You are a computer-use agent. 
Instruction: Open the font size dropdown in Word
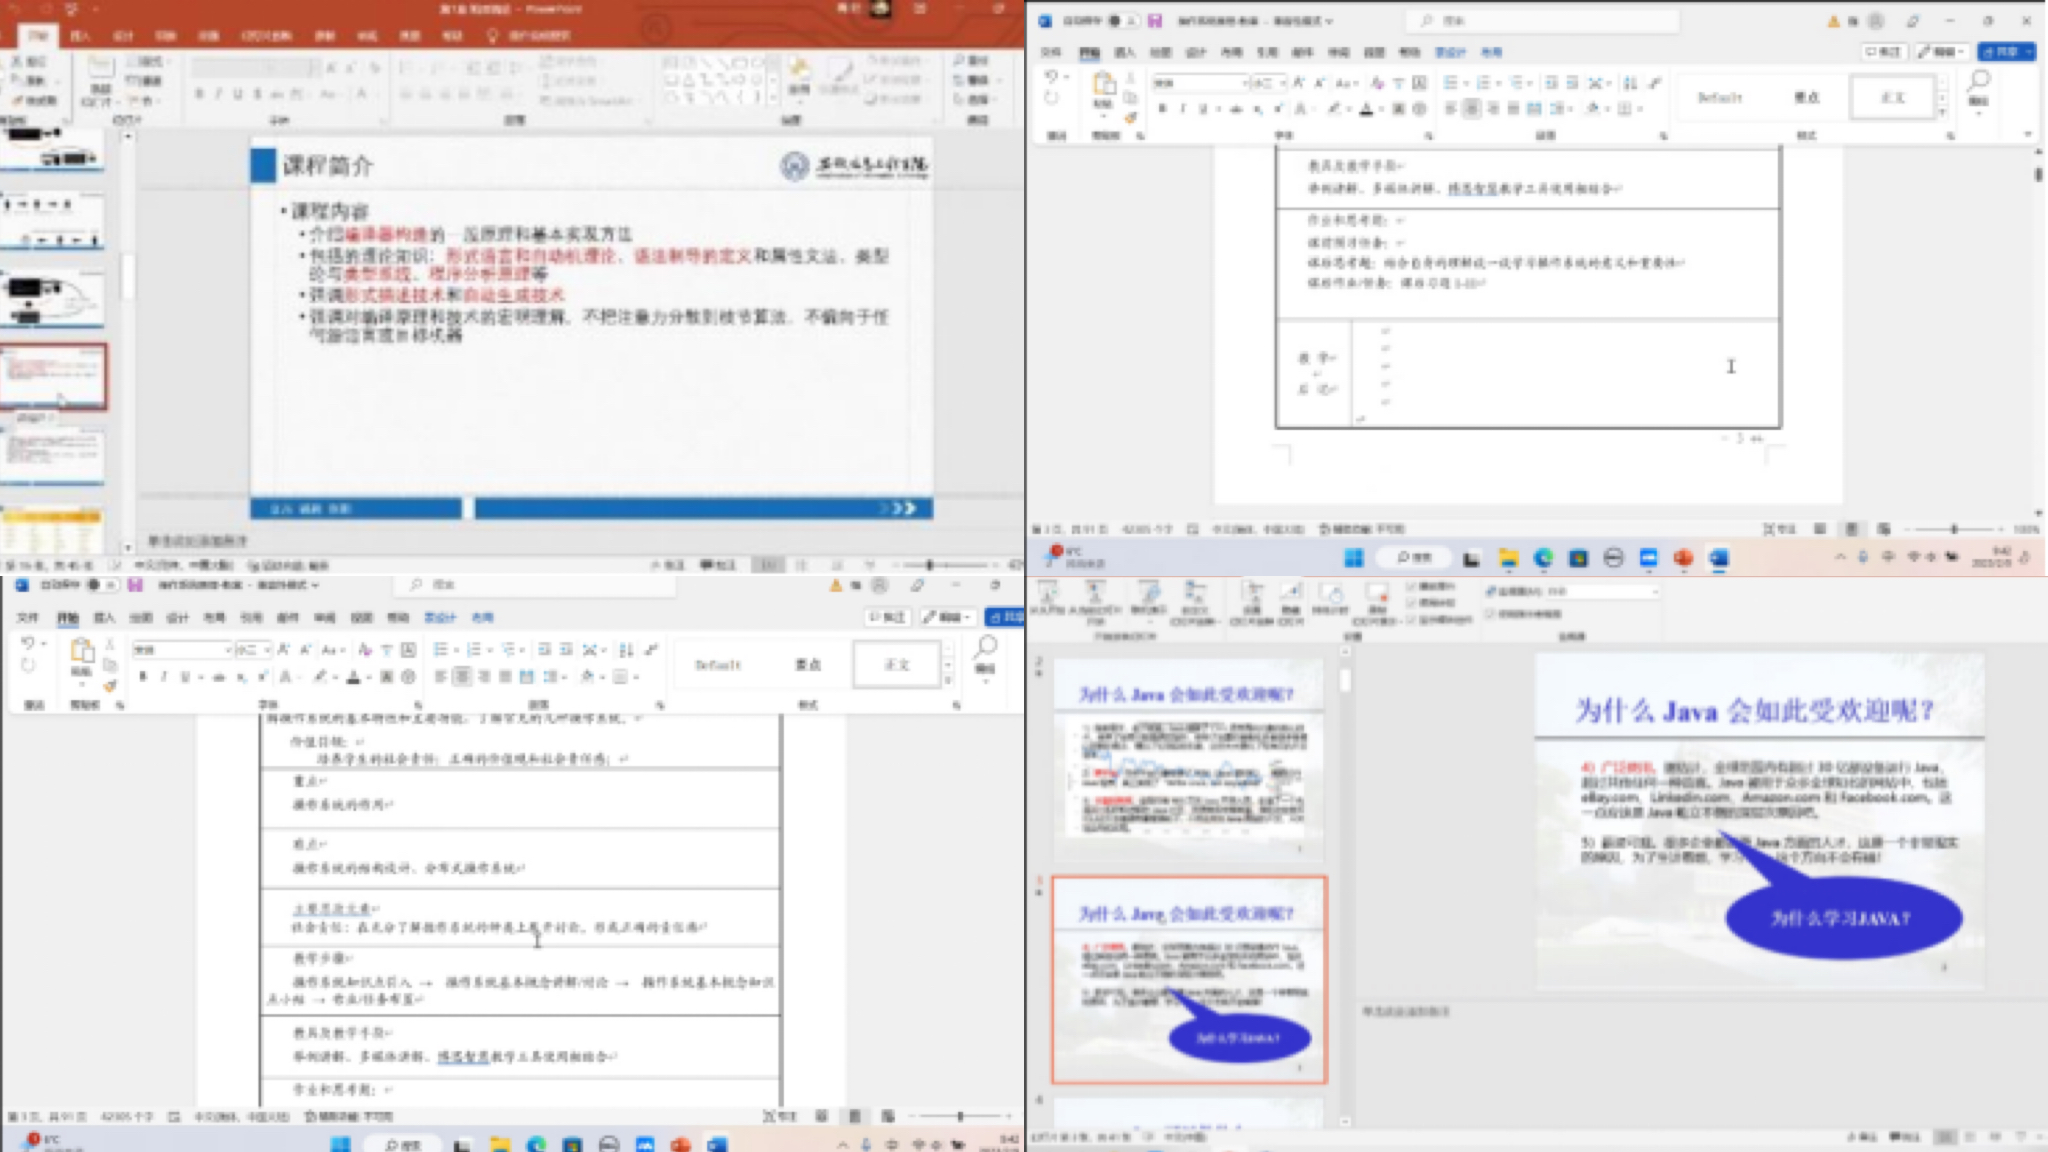coord(251,650)
